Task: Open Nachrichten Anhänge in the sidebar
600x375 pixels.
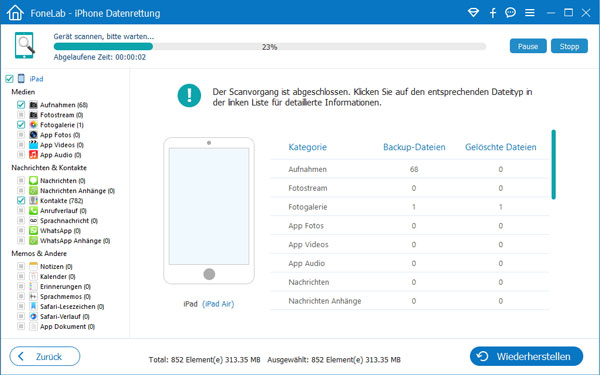Action: coord(77,191)
